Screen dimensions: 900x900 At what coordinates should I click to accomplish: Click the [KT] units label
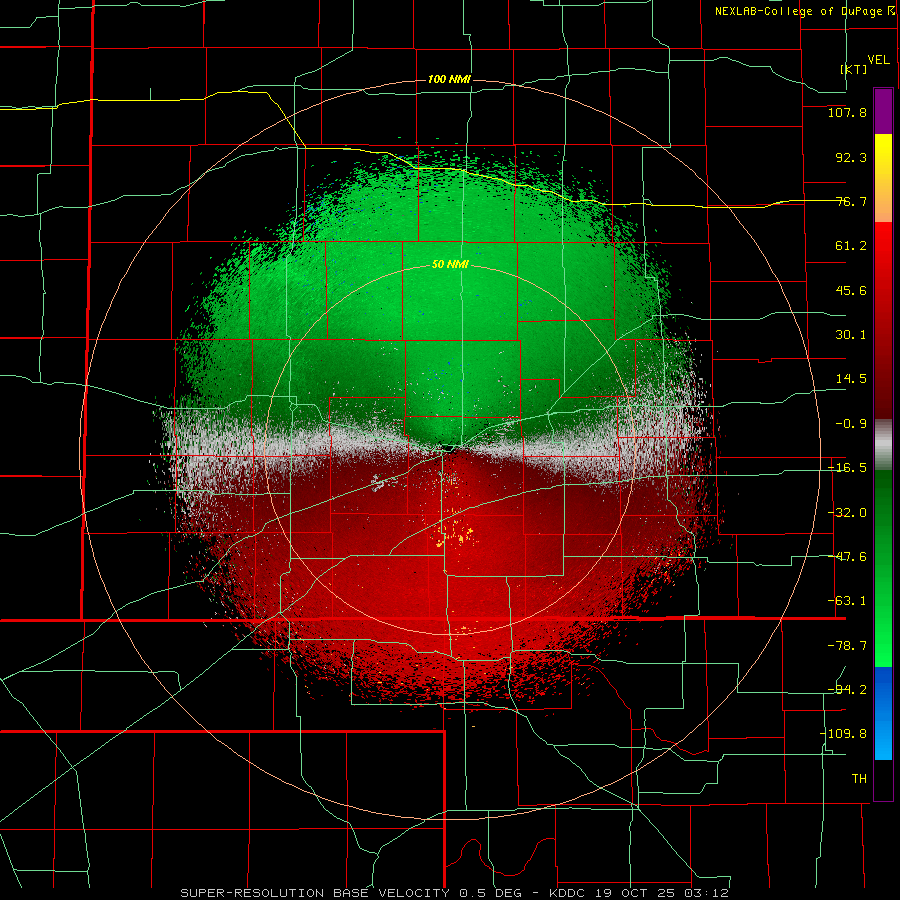click(854, 69)
